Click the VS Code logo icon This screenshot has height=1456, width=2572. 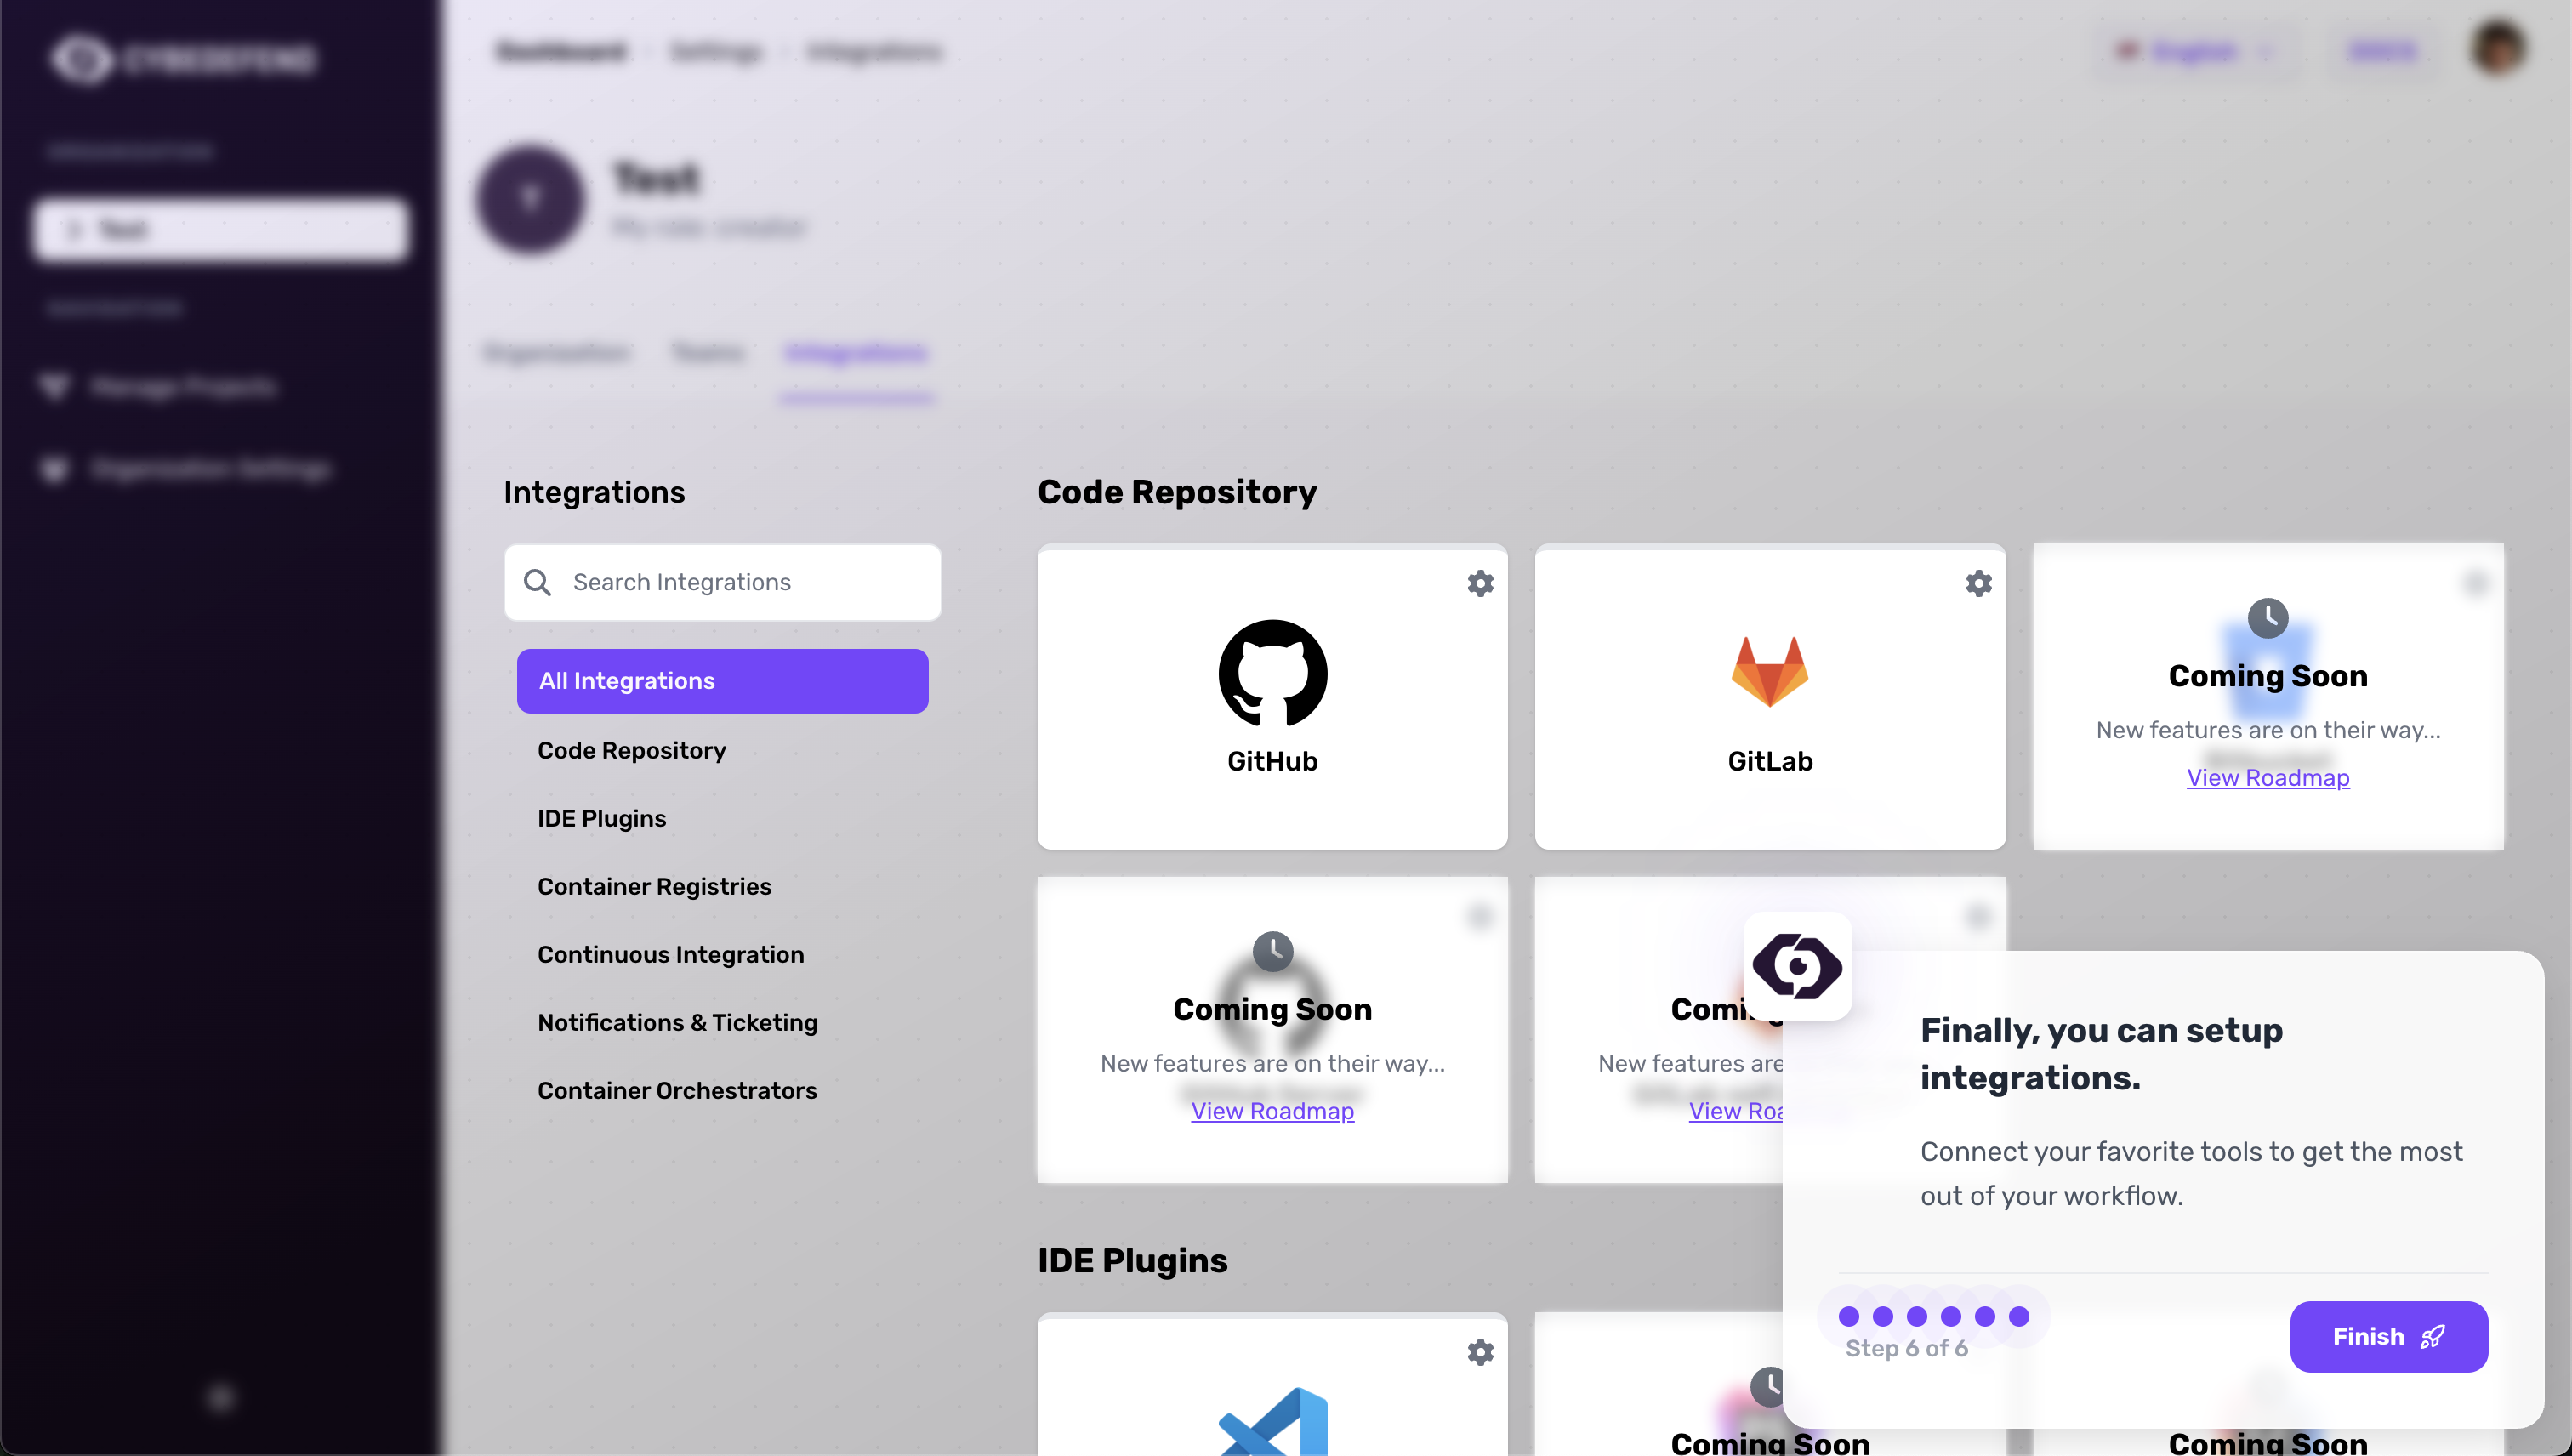1272,1421
